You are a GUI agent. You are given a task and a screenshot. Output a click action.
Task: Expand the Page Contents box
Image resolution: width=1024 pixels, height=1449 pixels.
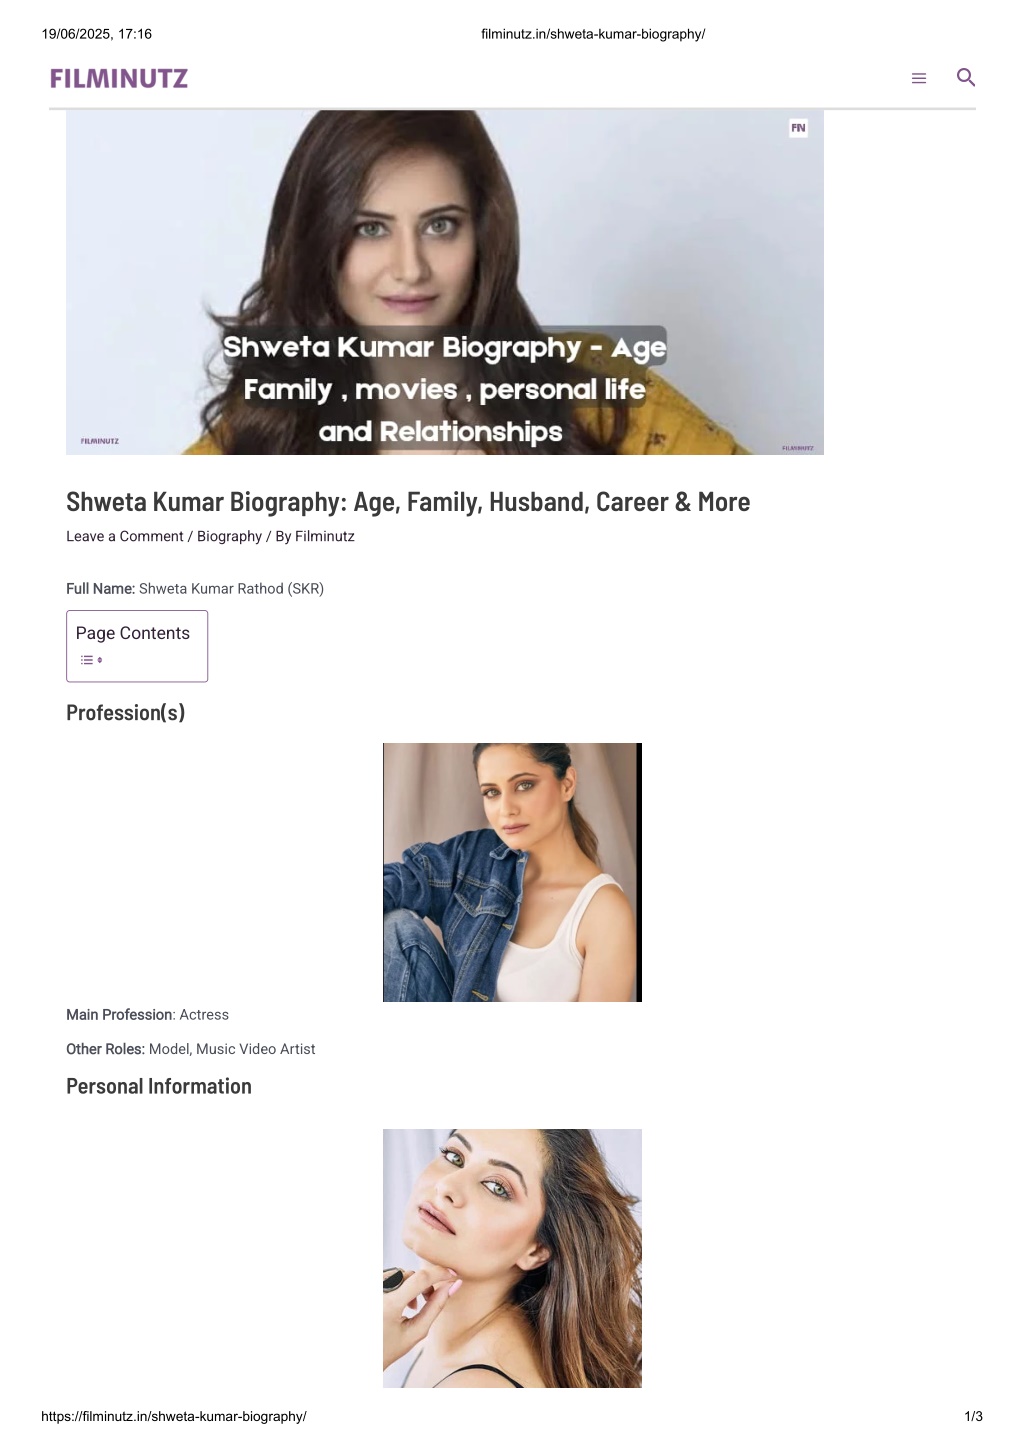coord(137,646)
